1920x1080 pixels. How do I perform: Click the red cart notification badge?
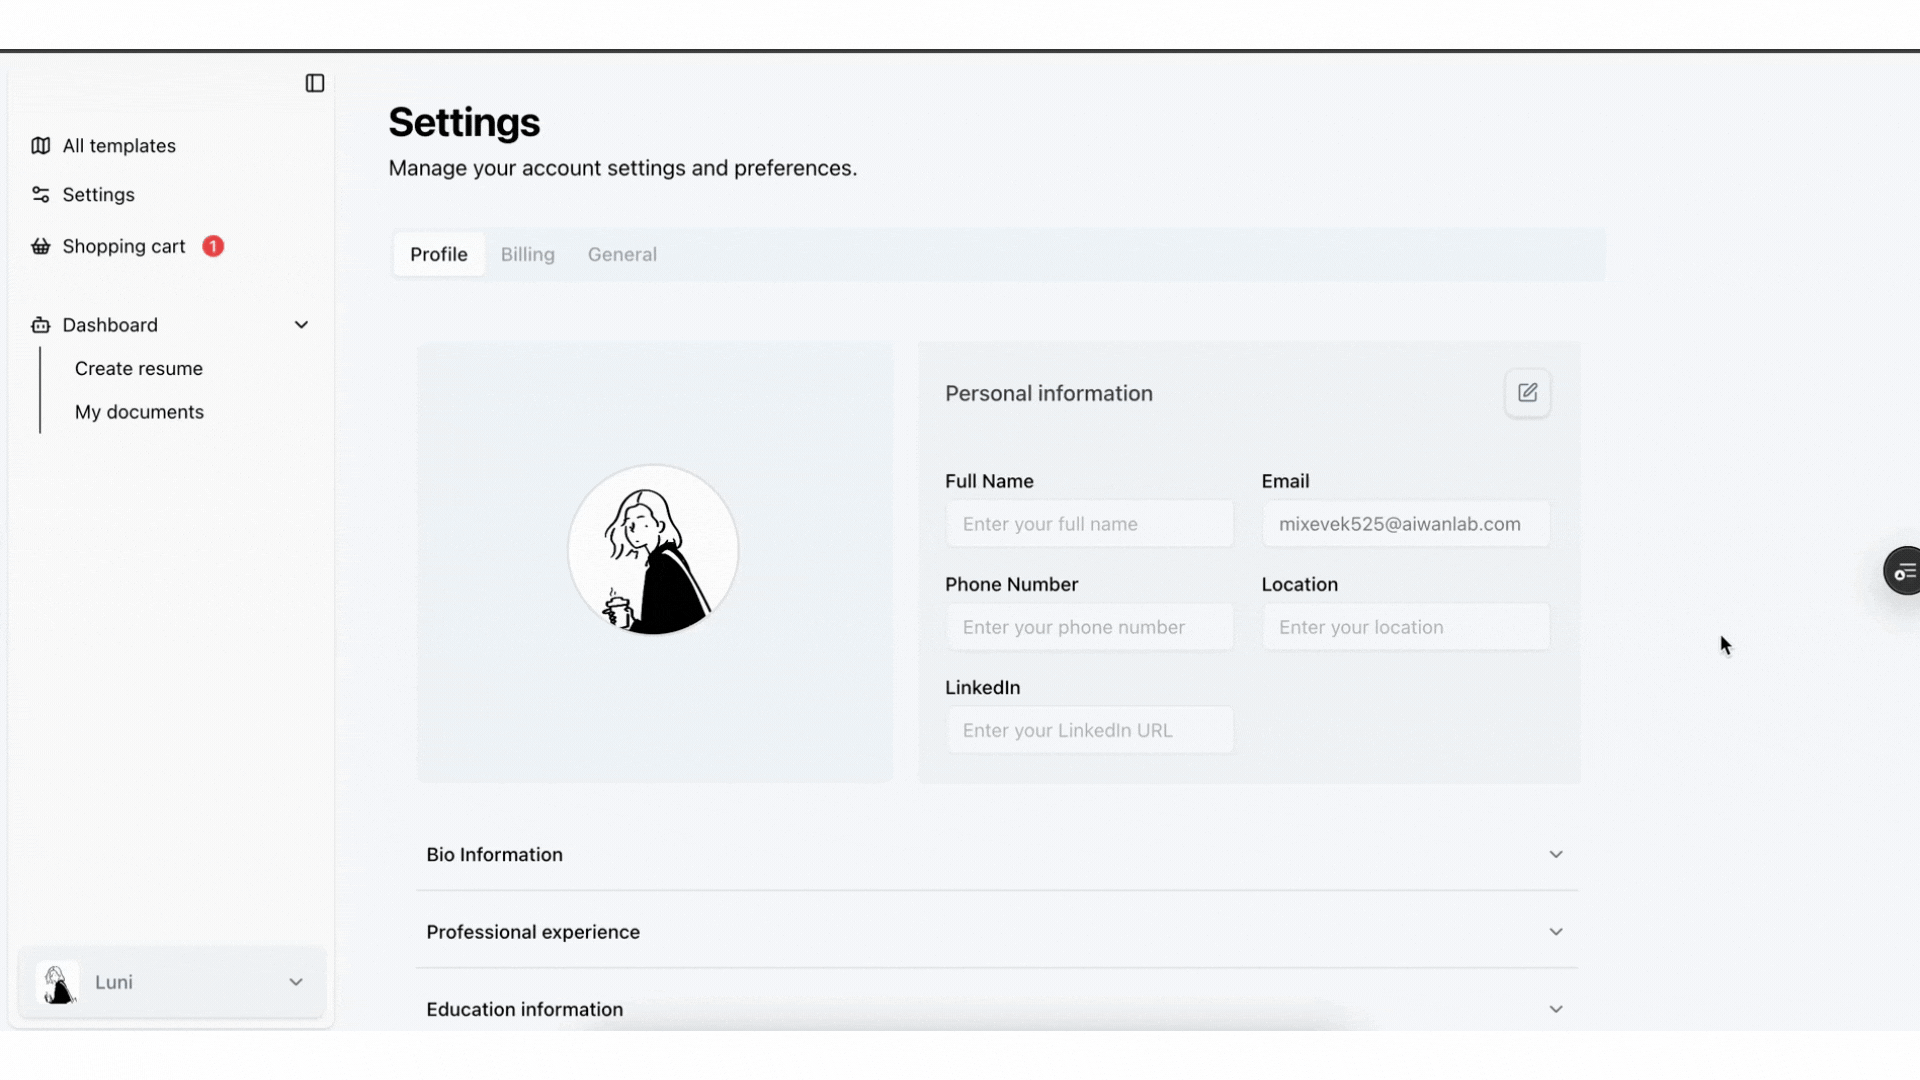(x=213, y=246)
